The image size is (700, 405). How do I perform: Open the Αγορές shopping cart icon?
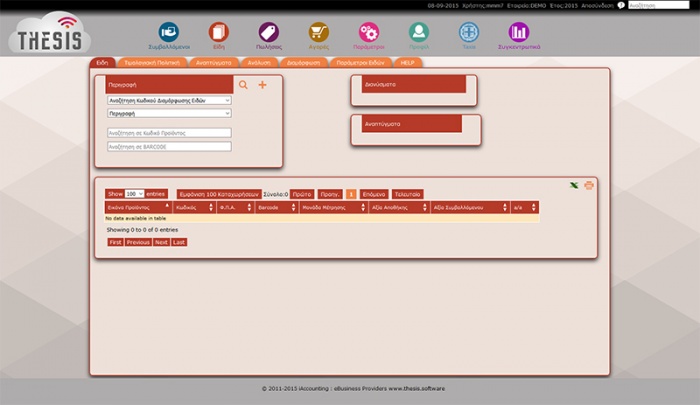[318, 32]
